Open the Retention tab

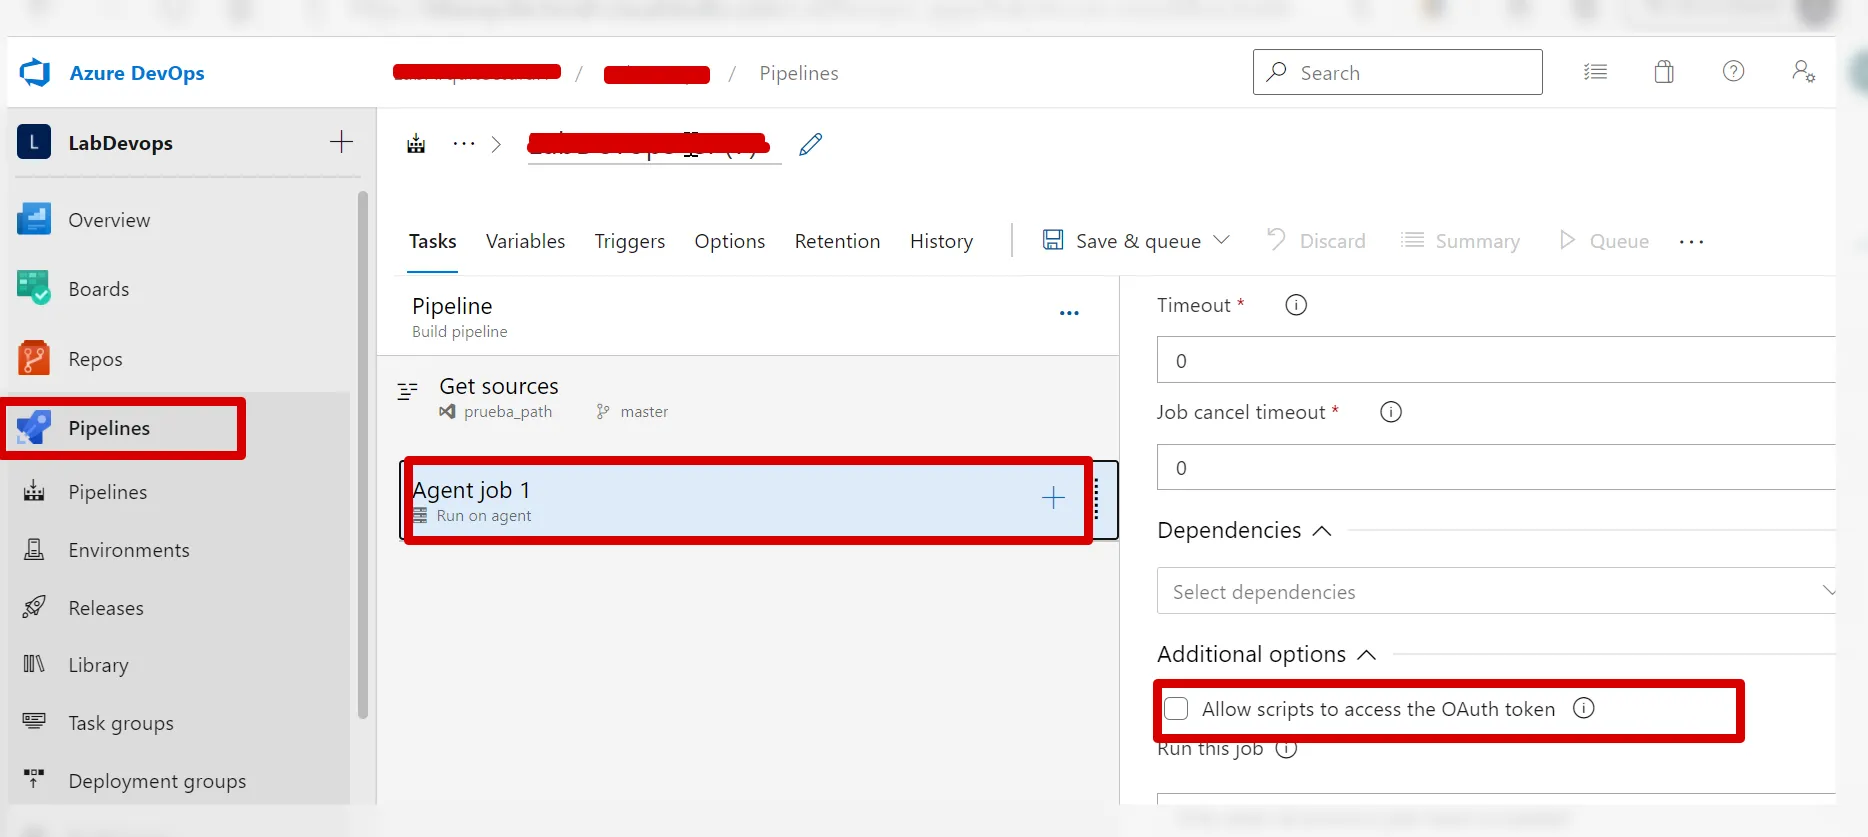coord(838,241)
